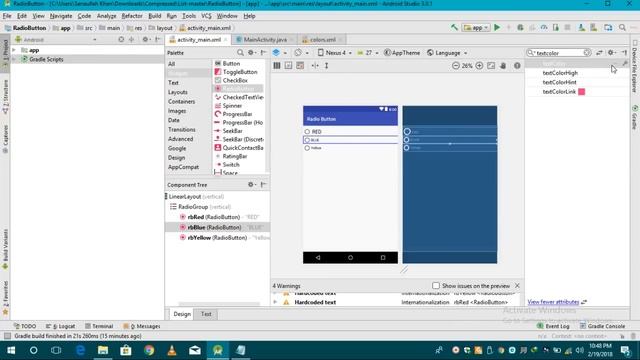
Task: Open the Terminal tool window
Action: coord(99,326)
